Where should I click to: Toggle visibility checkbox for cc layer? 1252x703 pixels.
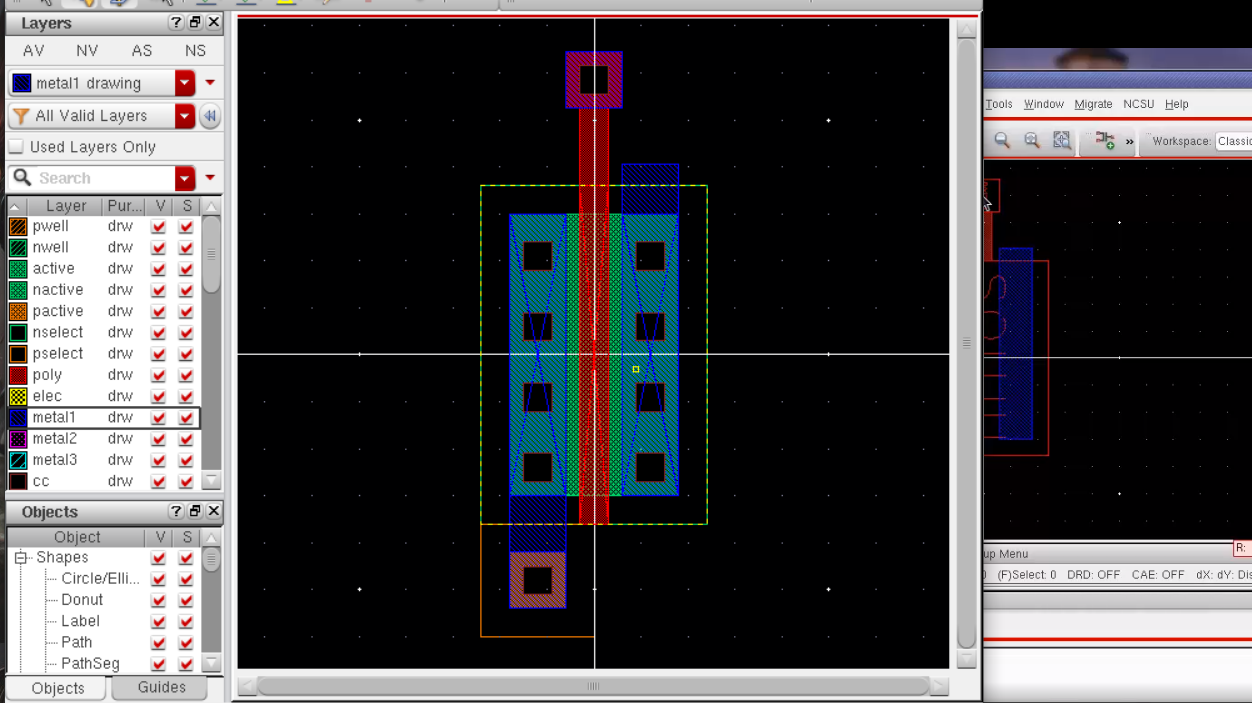[158, 481]
